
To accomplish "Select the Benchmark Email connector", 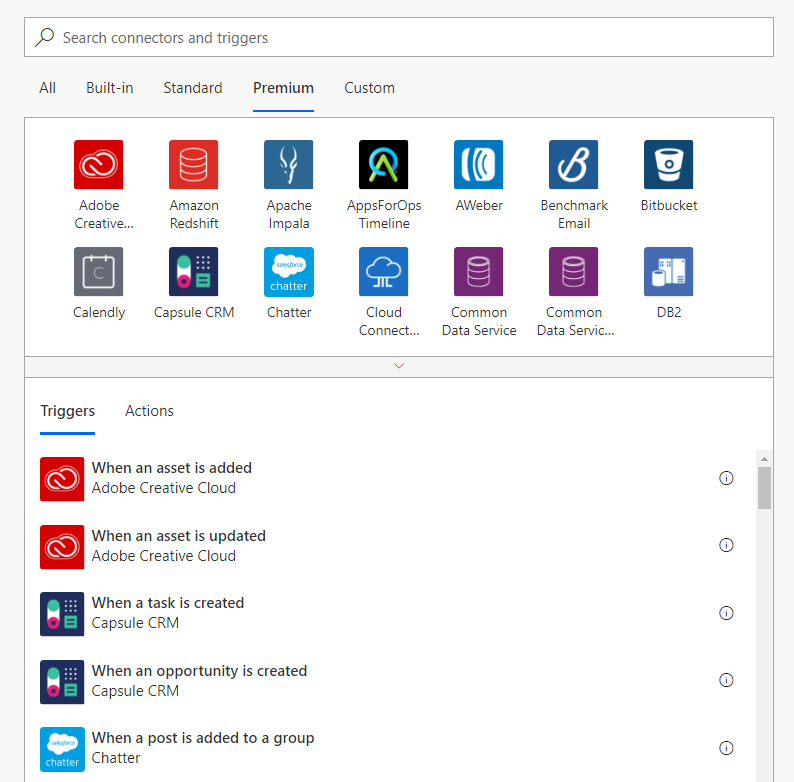I will (x=573, y=165).
